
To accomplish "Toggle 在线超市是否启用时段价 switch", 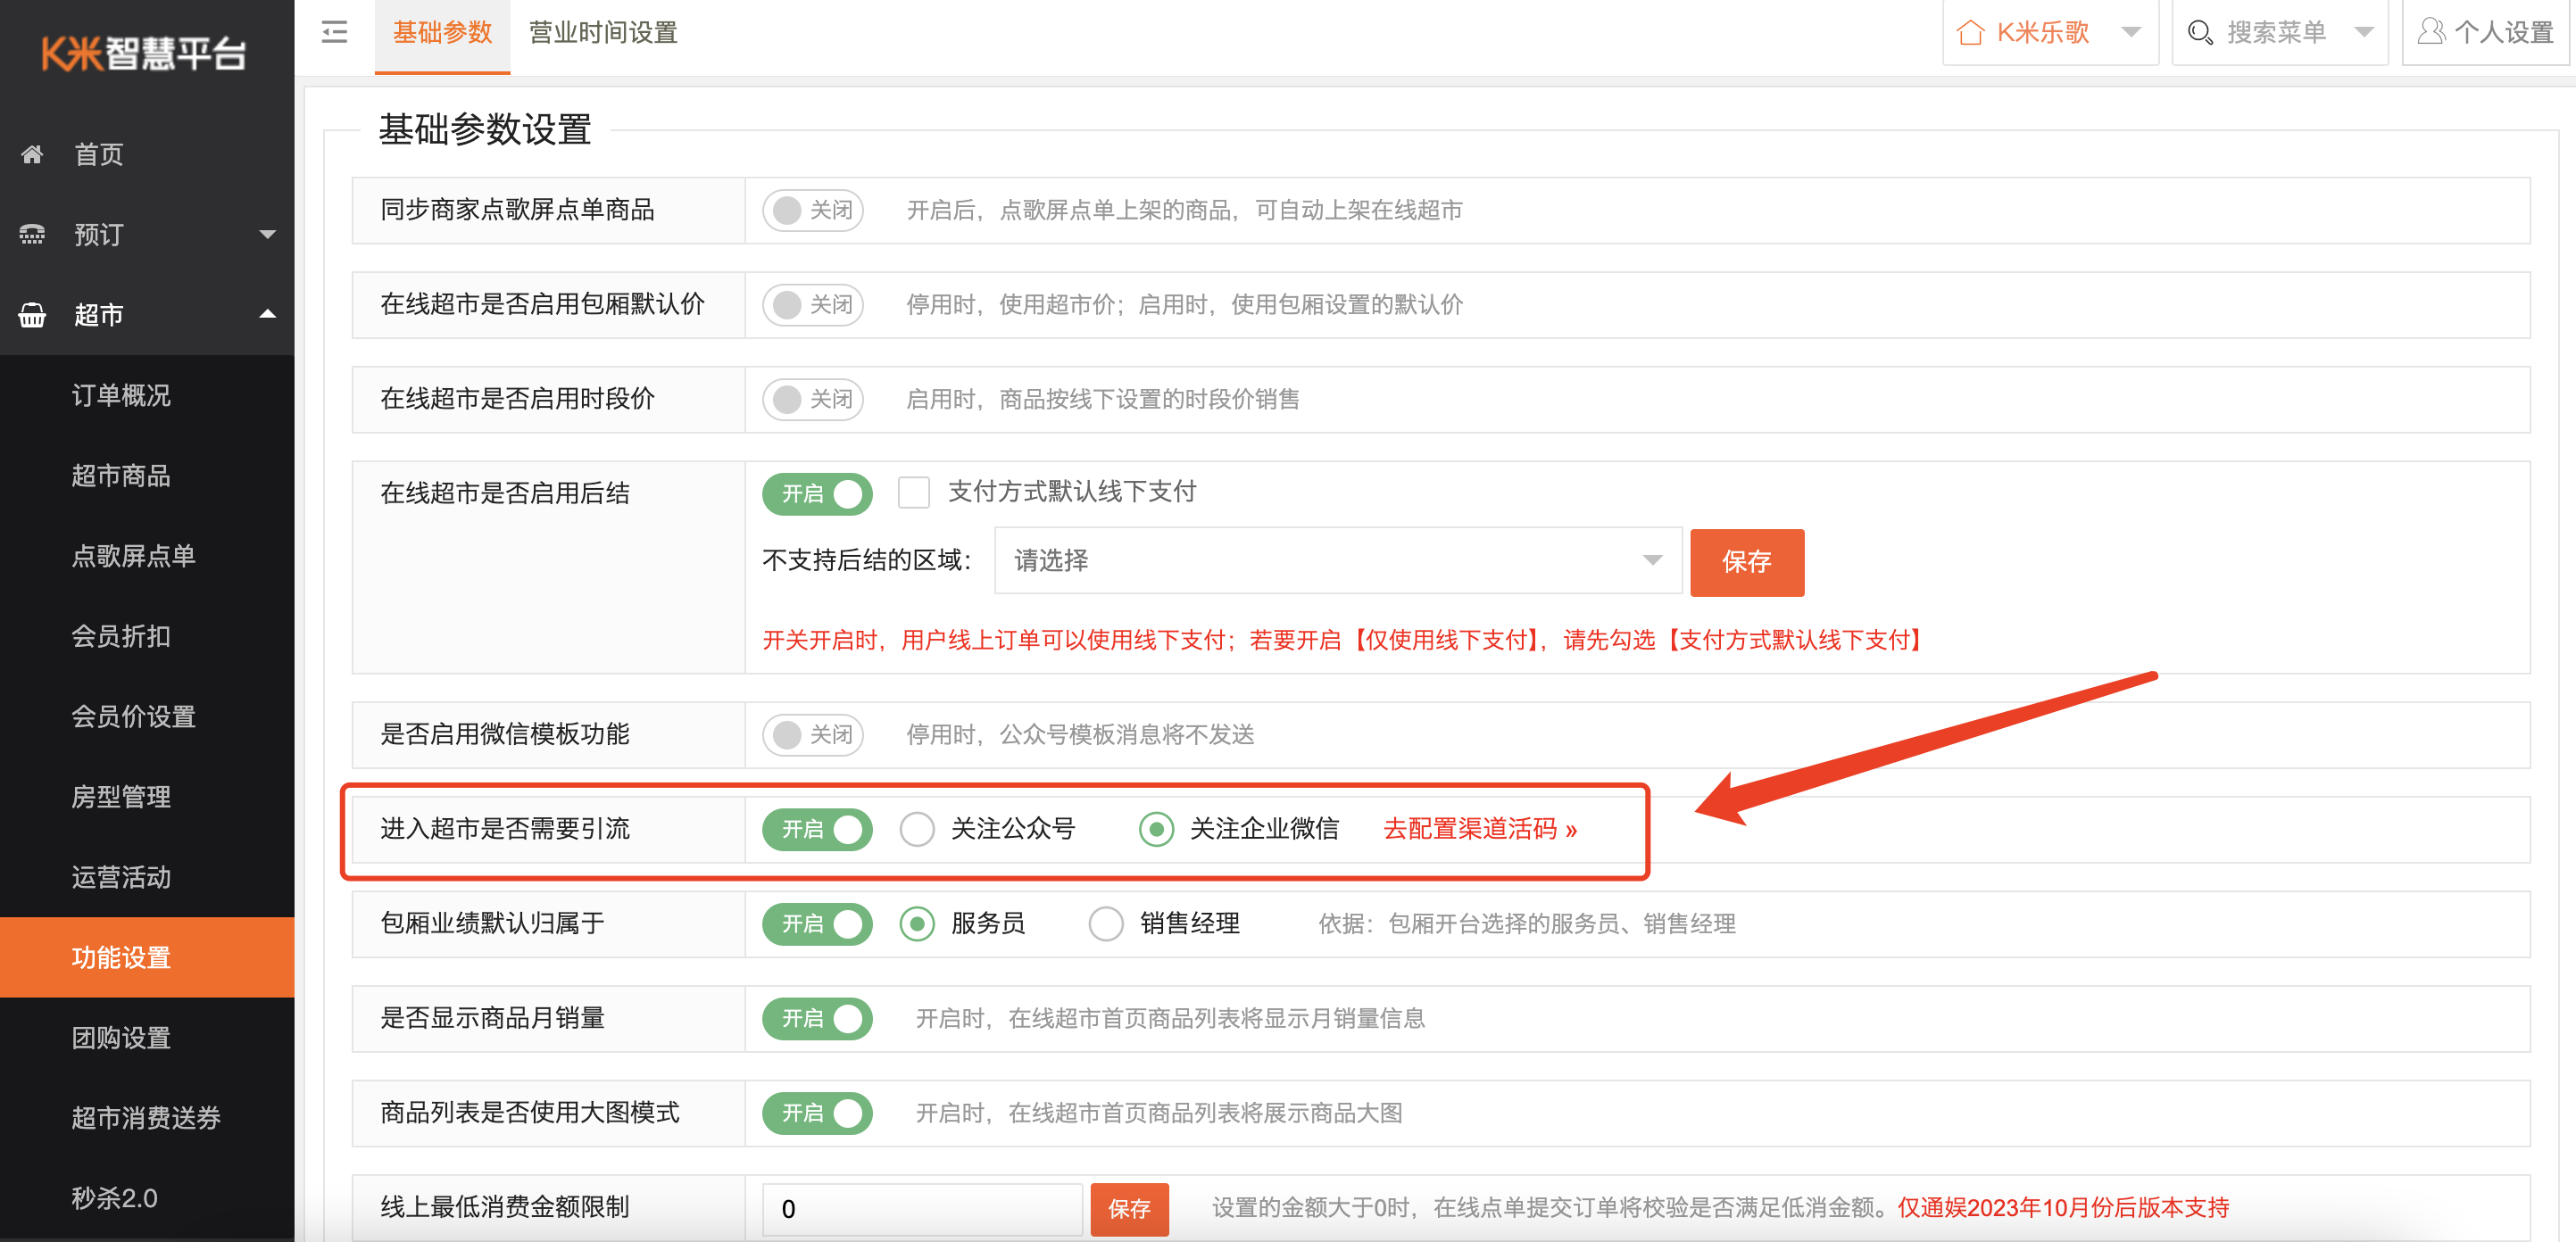I will tap(813, 399).
